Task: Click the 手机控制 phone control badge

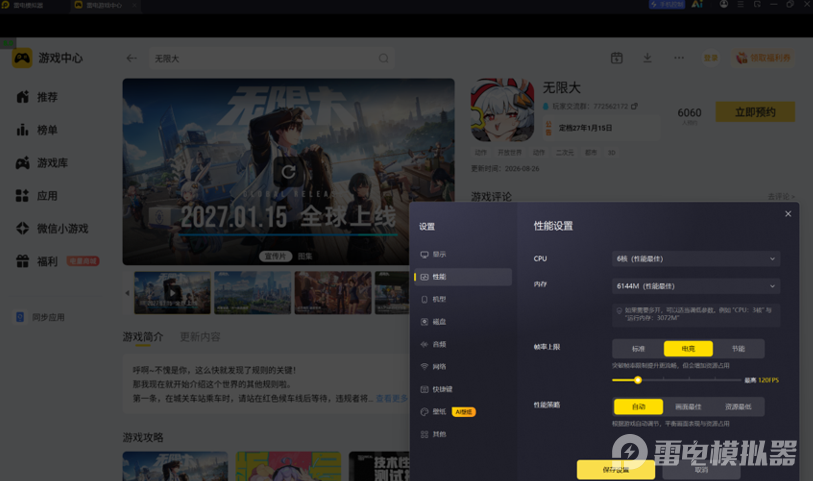Action: point(667,5)
